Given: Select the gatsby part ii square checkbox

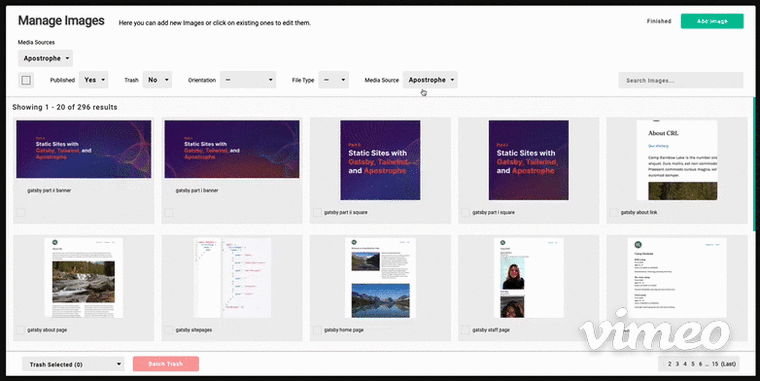Looking at the screenshot, I should point(317,212).
